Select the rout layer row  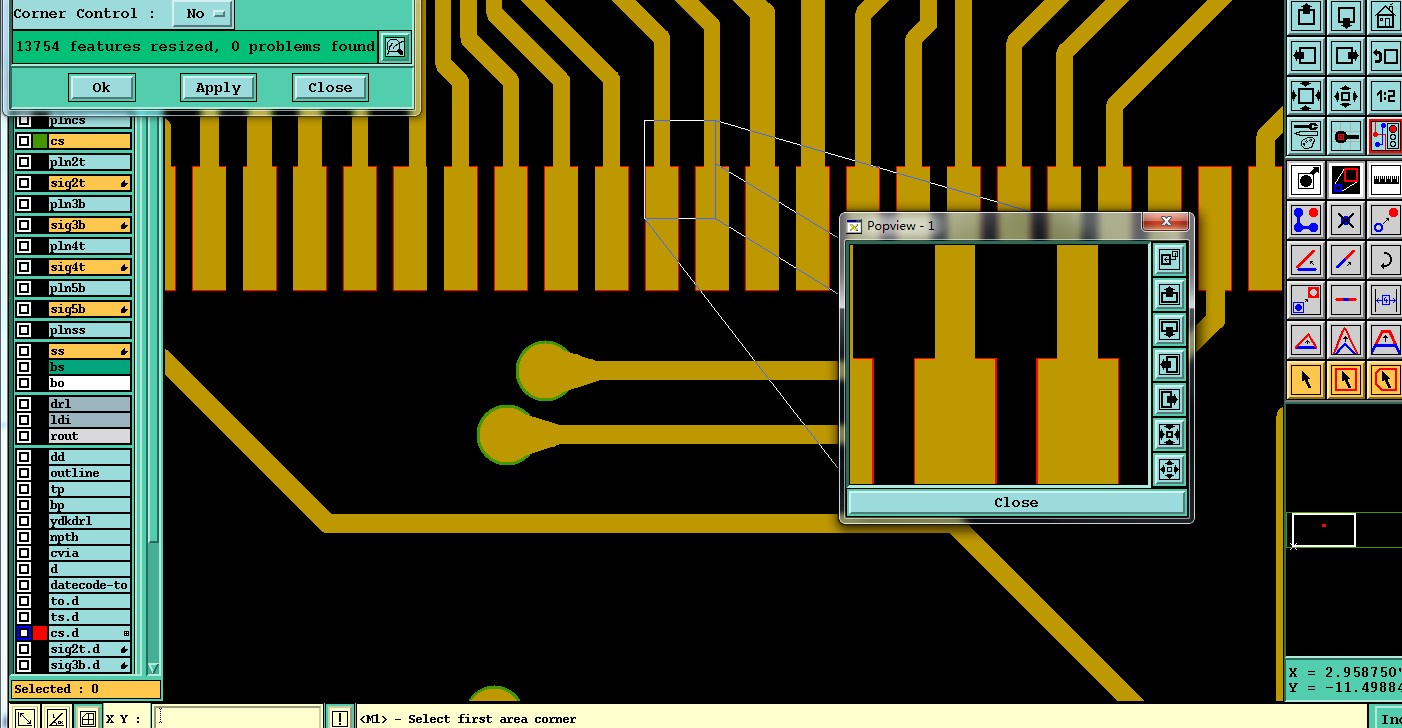tap(90, 436)
